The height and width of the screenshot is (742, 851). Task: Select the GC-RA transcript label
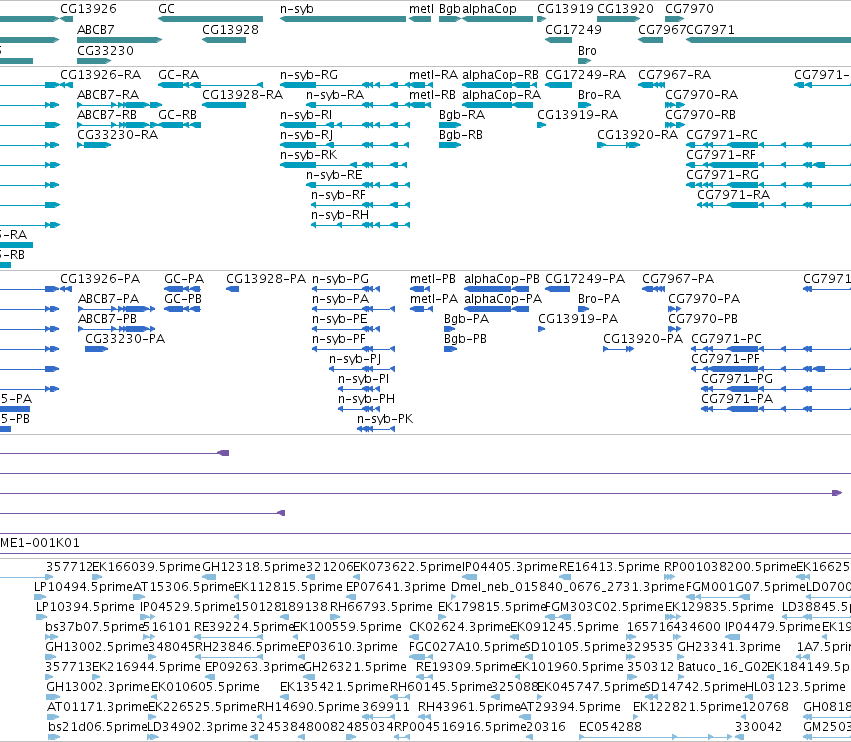point(179,74)
